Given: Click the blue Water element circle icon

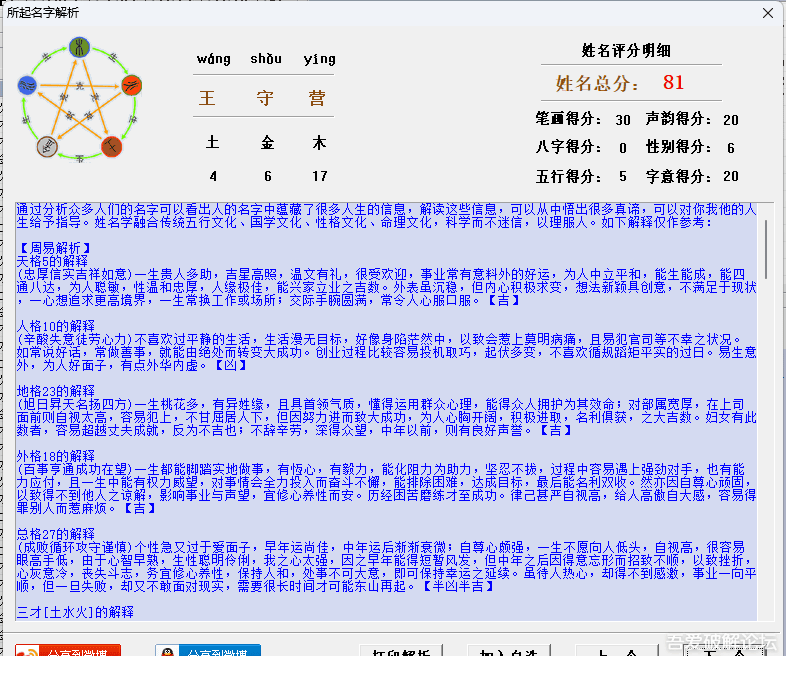Looking at the screenshot, I should (27, 85).
